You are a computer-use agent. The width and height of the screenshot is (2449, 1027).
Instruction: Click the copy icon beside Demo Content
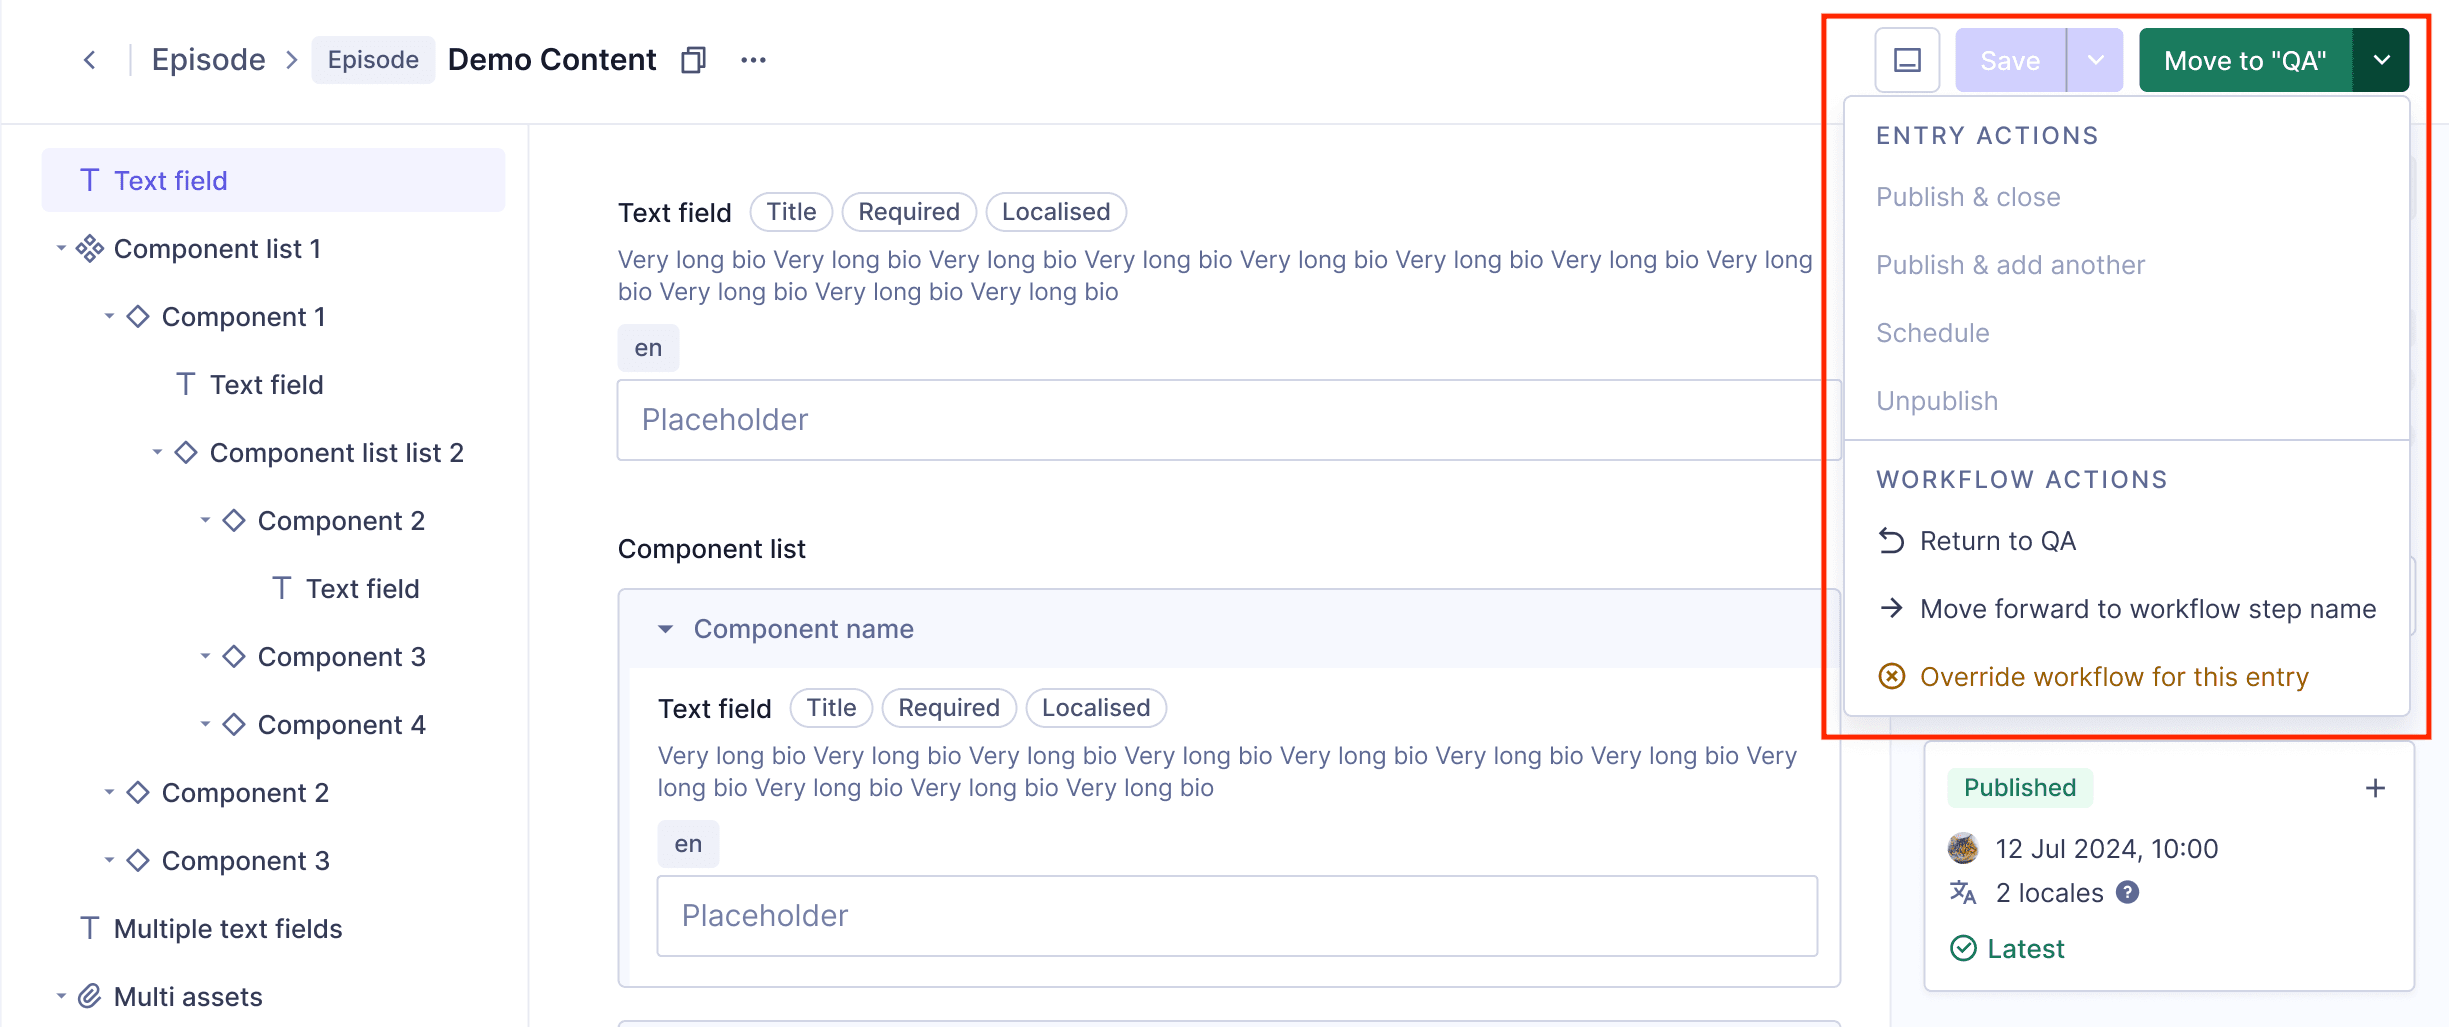point(693,60)
